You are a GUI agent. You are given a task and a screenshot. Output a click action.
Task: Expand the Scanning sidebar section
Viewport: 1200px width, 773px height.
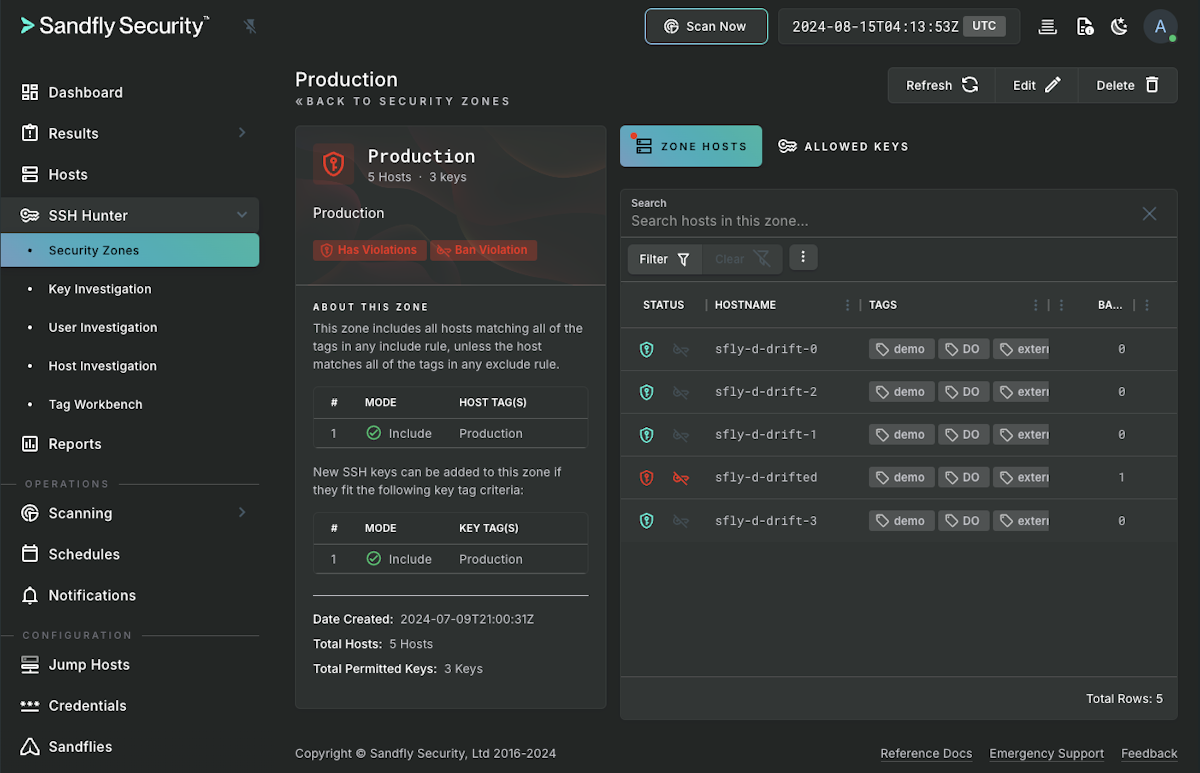242,513
